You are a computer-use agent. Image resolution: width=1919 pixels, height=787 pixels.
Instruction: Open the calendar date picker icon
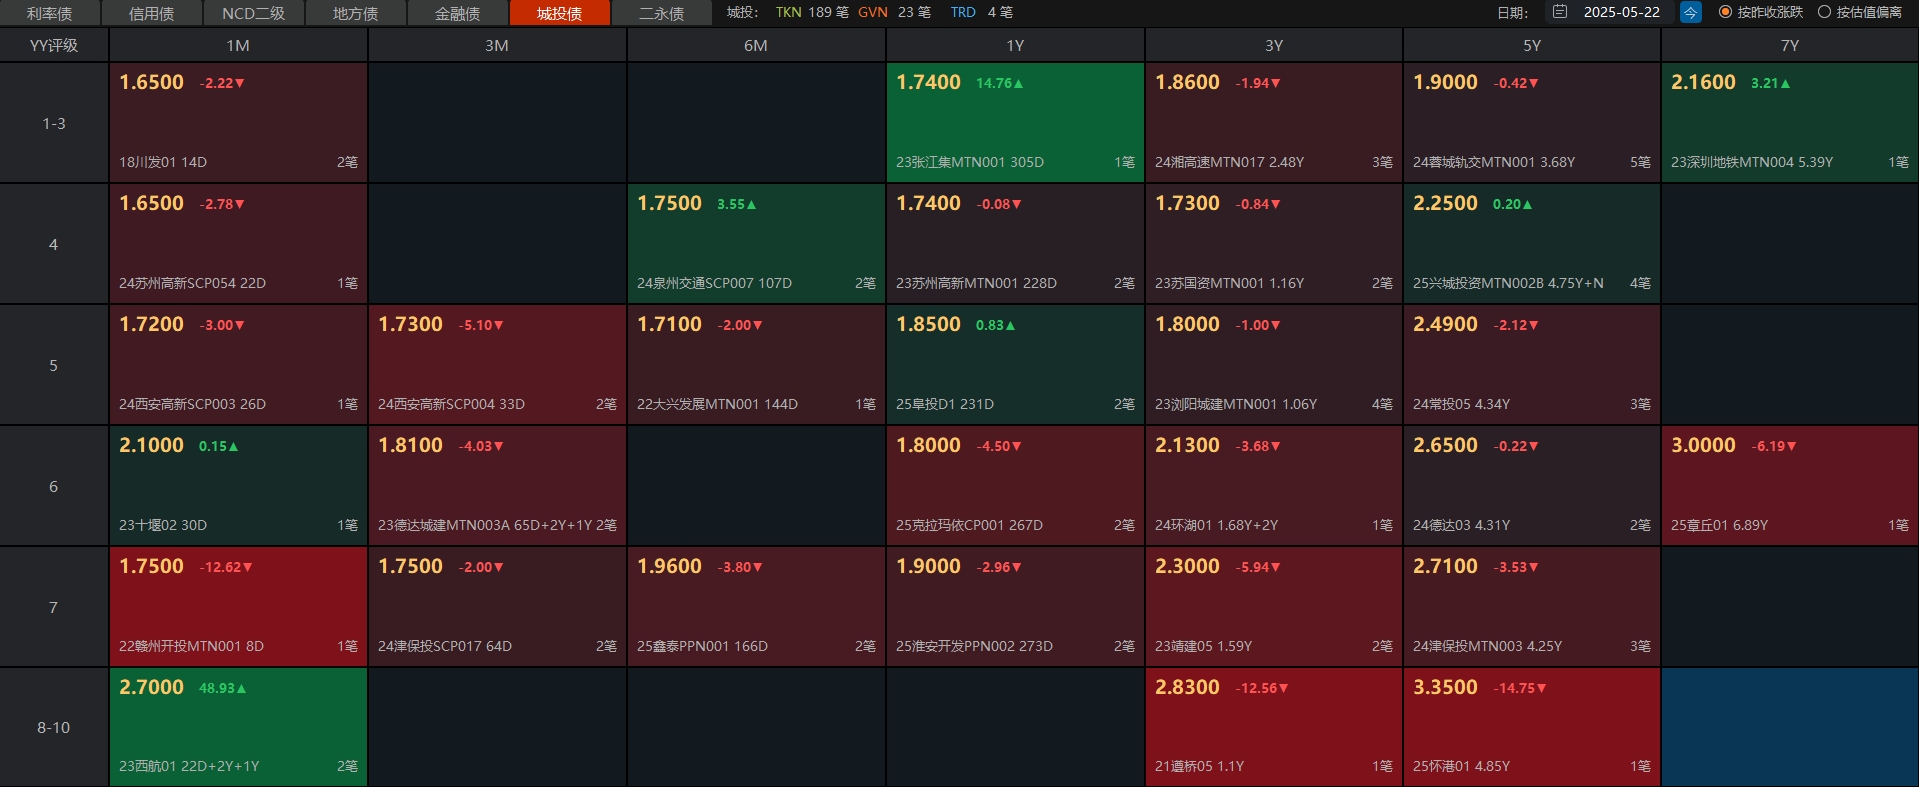[1560, 12]
